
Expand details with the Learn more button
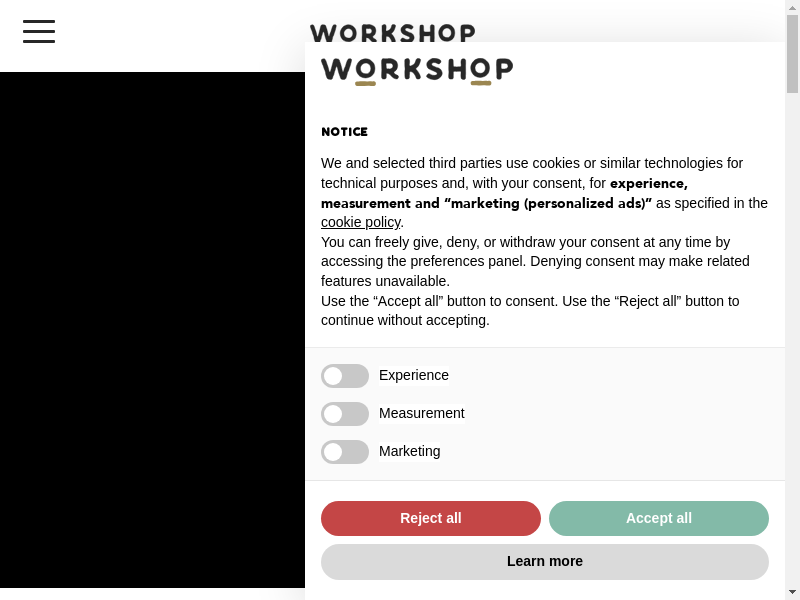tap(545, 562)
